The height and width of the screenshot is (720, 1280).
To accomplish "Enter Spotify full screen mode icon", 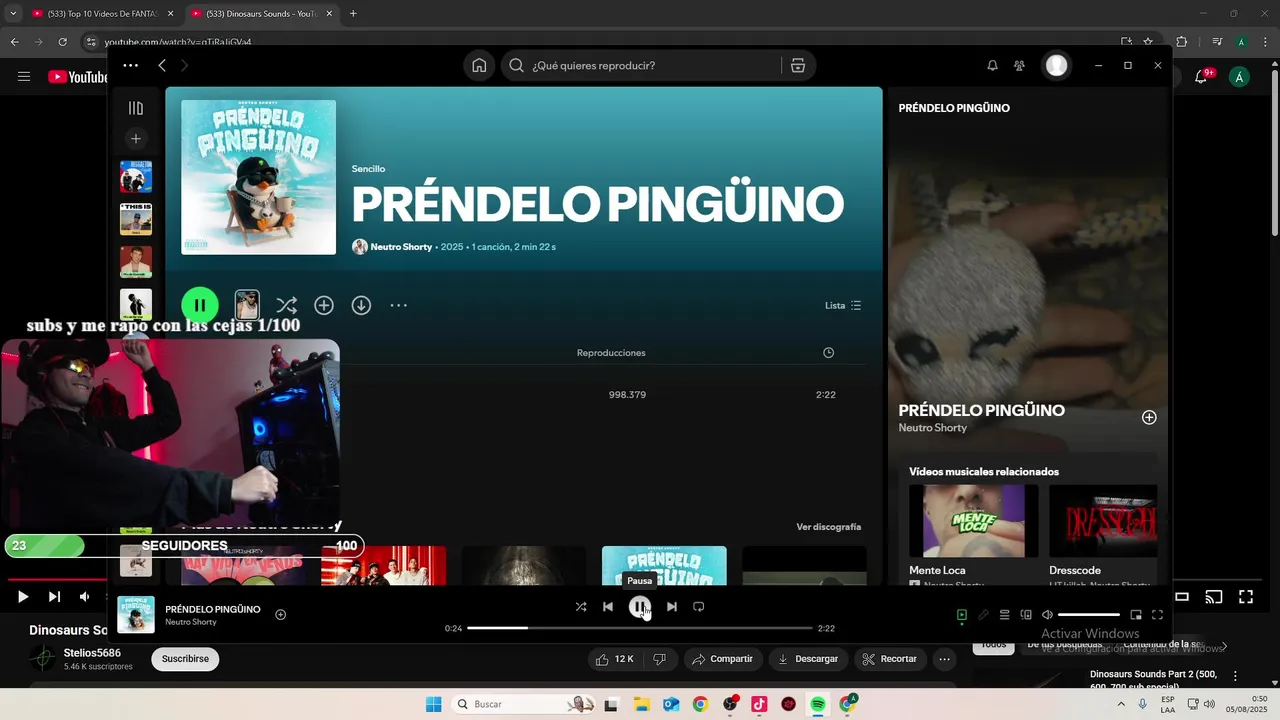I will (x=1157, y=615).
